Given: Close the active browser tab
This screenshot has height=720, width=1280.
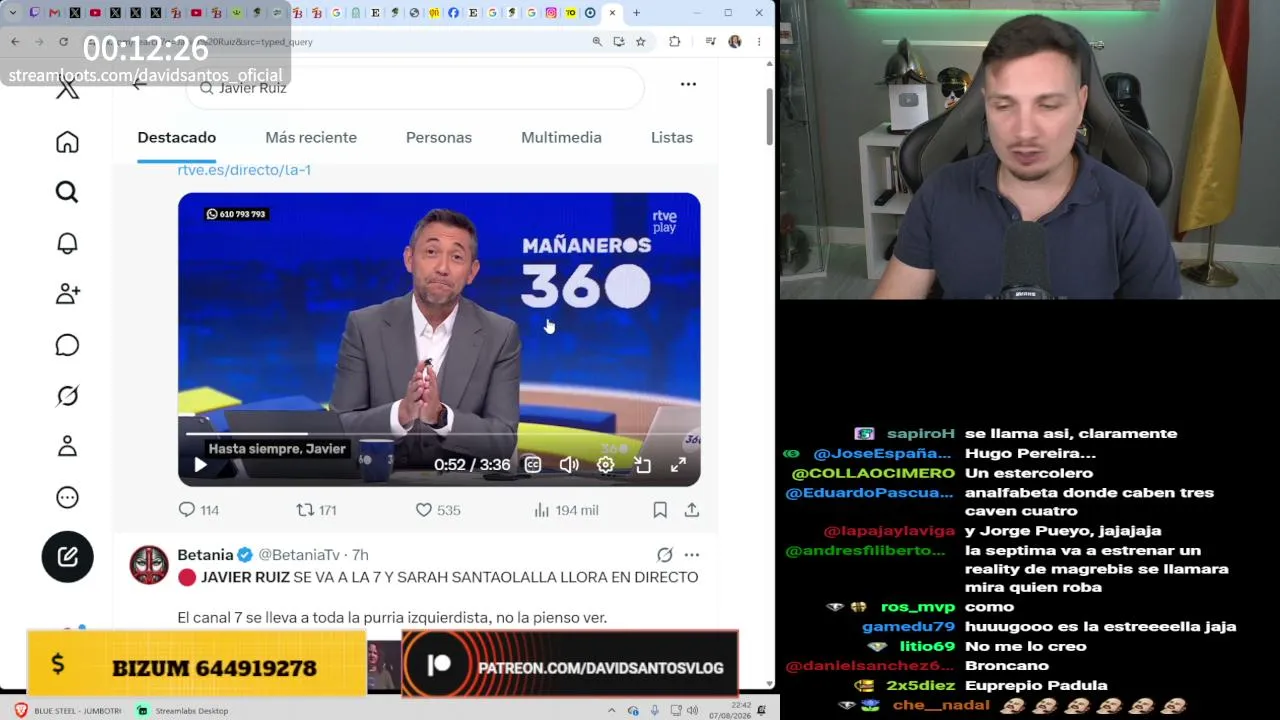Looking at the screenshot, I should click(612, 13).
